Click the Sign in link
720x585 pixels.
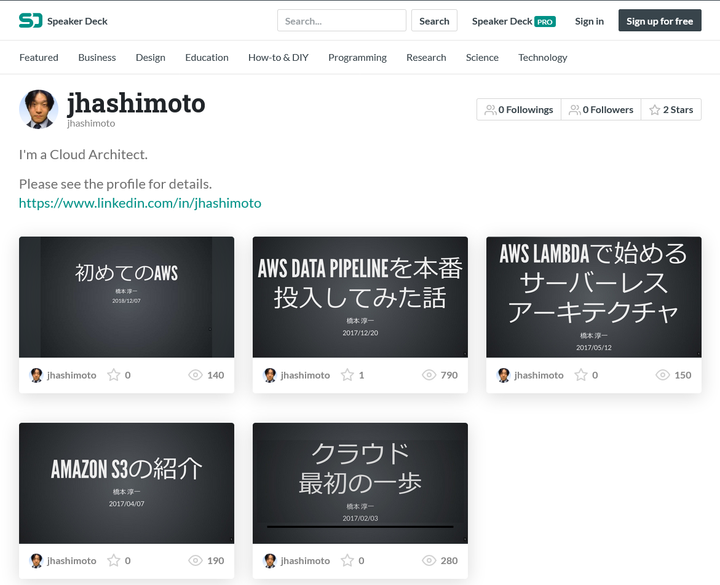tap(589, 21)
